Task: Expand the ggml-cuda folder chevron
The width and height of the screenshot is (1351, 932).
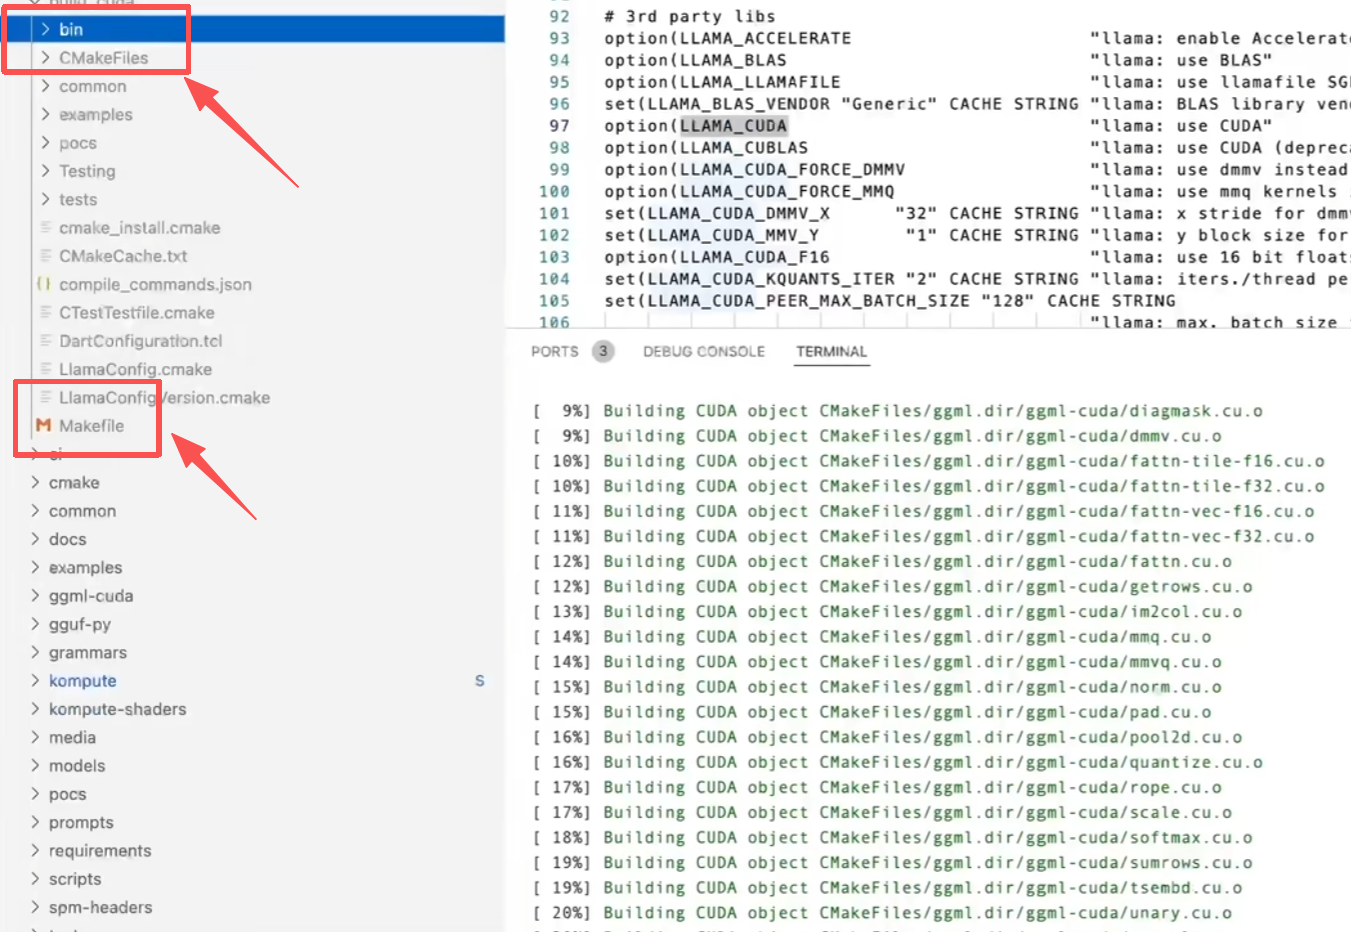Action: pos(35,596)
